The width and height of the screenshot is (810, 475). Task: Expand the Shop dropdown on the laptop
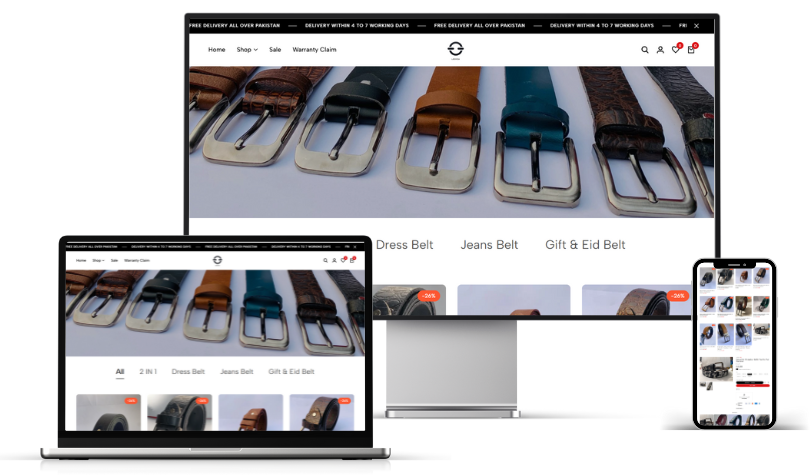(98, 260)
